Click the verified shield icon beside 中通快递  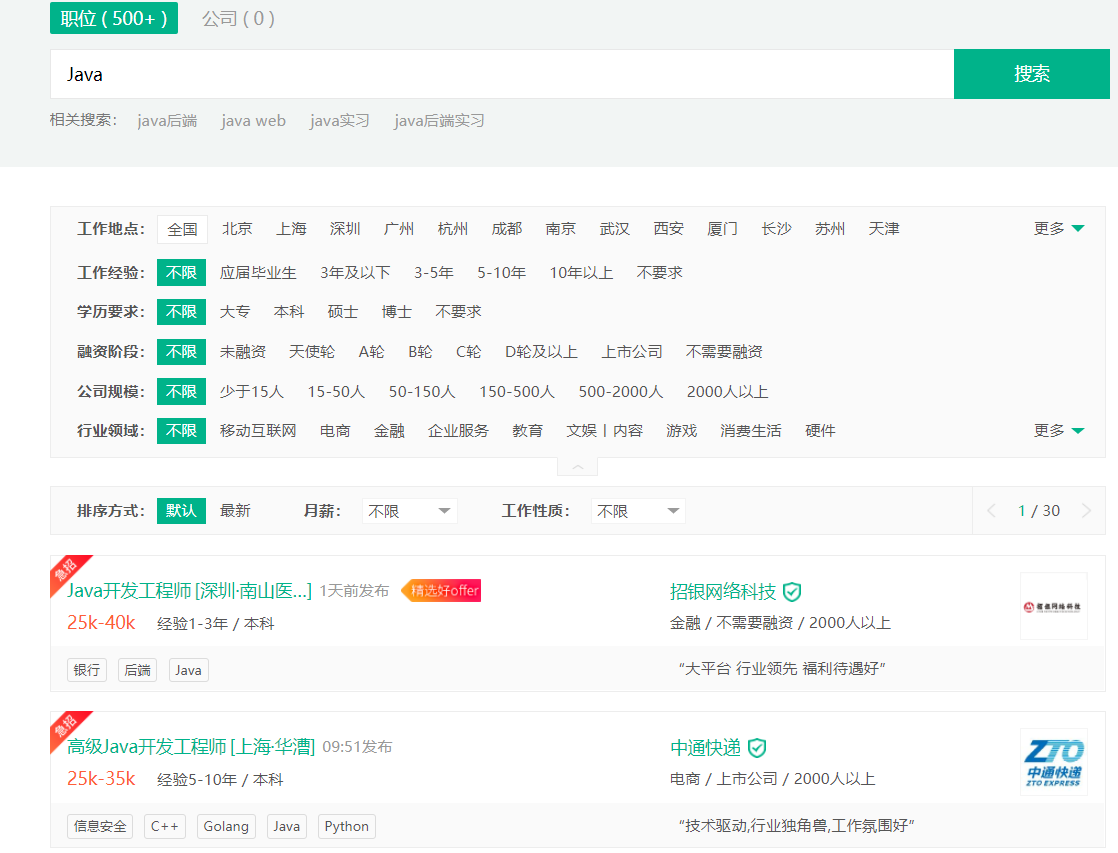click(757, 748)
